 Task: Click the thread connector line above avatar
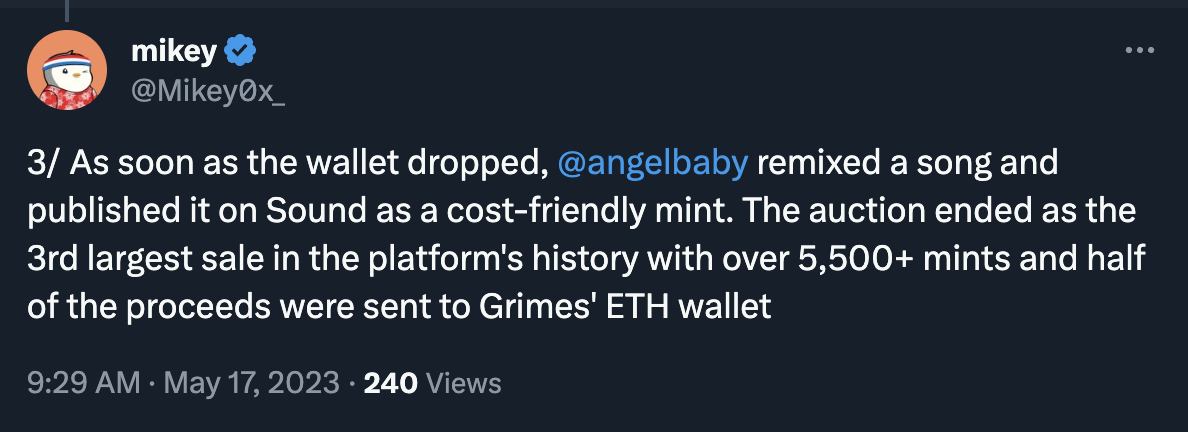[x=67, y=10]
